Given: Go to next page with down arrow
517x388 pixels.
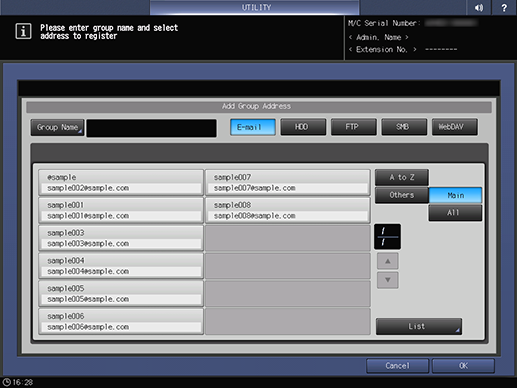Looking at the screenshot, I should 388,280.
